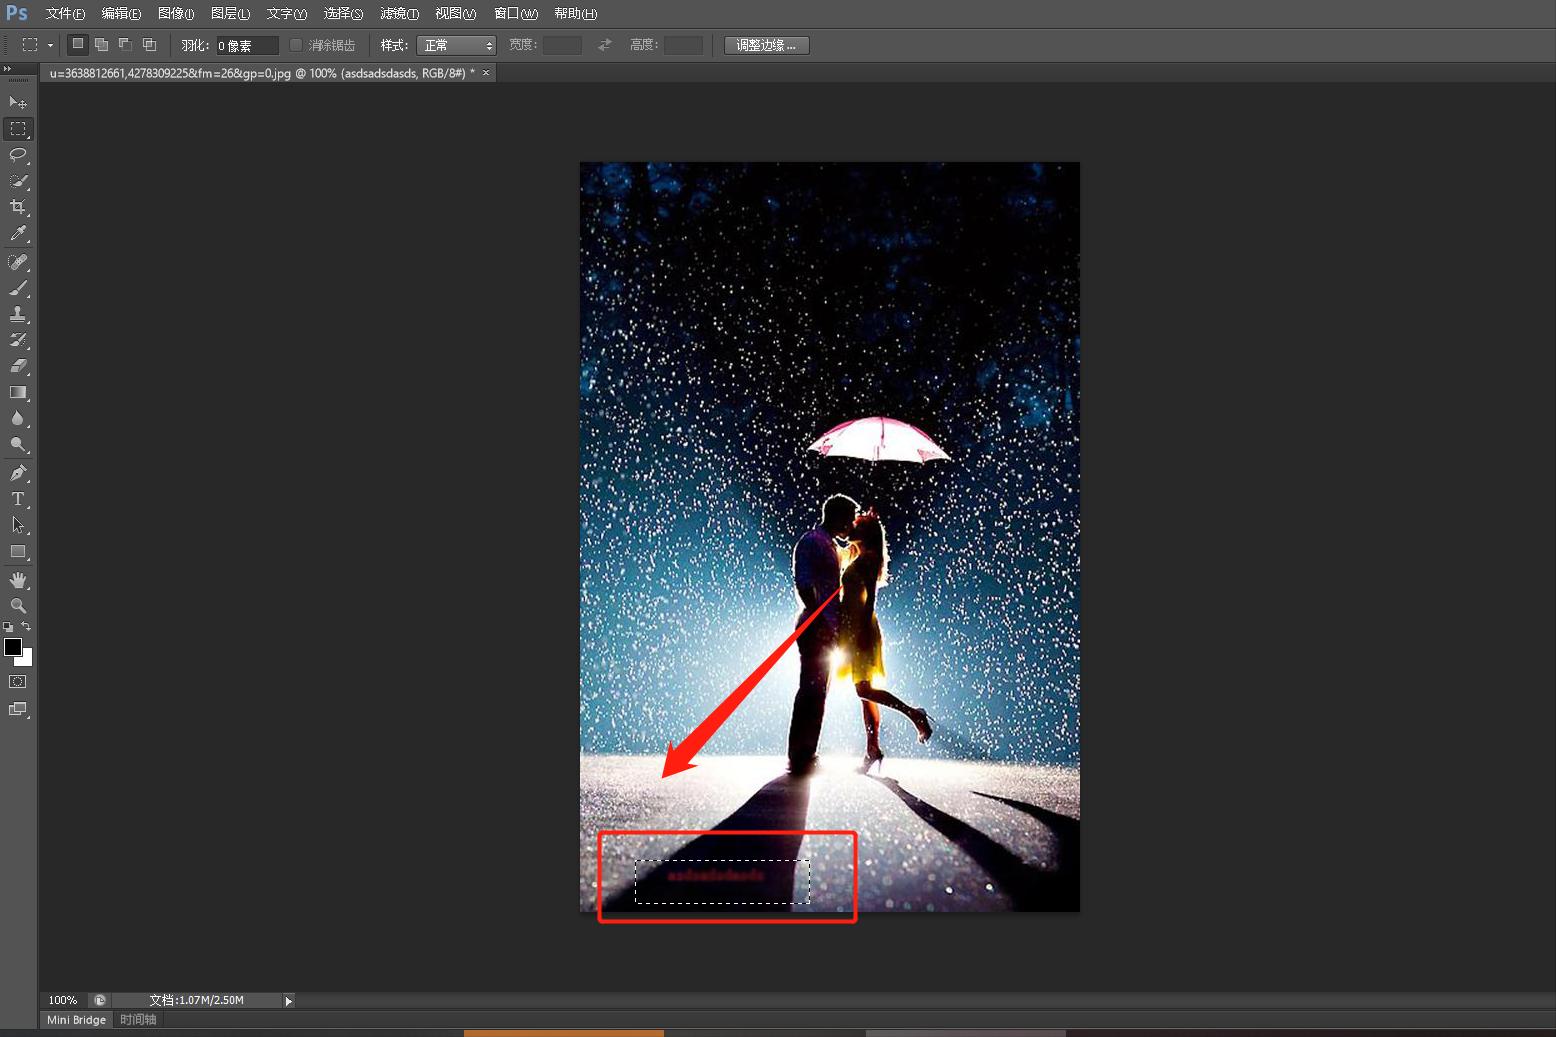Switch to the 时间轴 tab
The image size is (1556, 1037).
pyautogui.click(x=138, y=1020)
